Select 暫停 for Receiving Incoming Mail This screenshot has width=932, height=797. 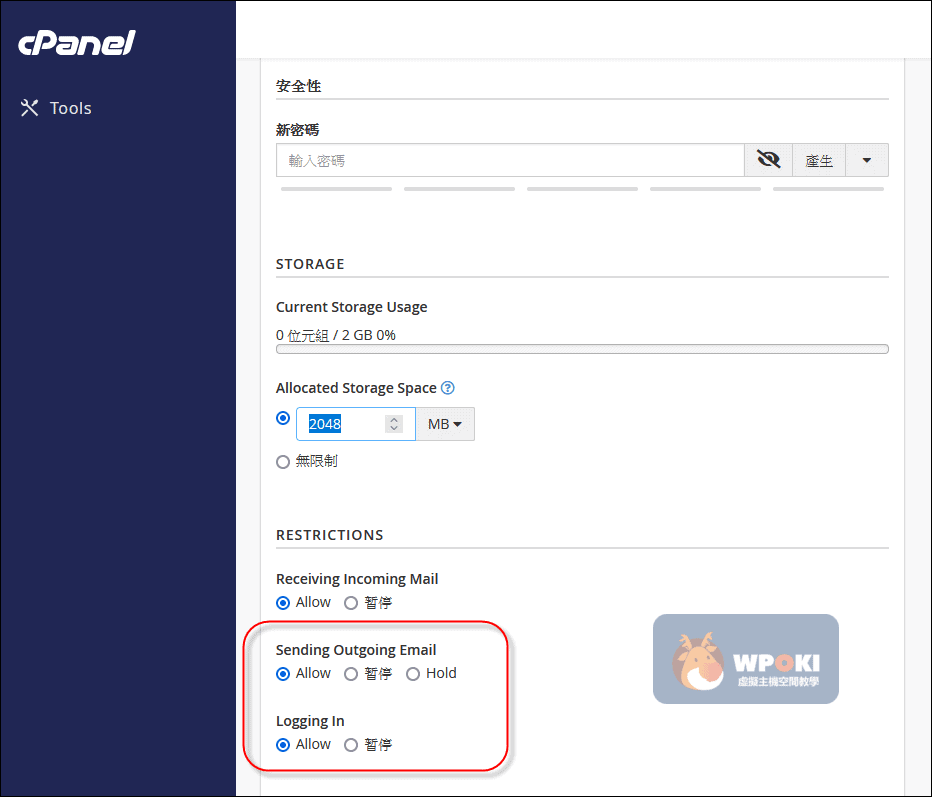click(351, 603)
